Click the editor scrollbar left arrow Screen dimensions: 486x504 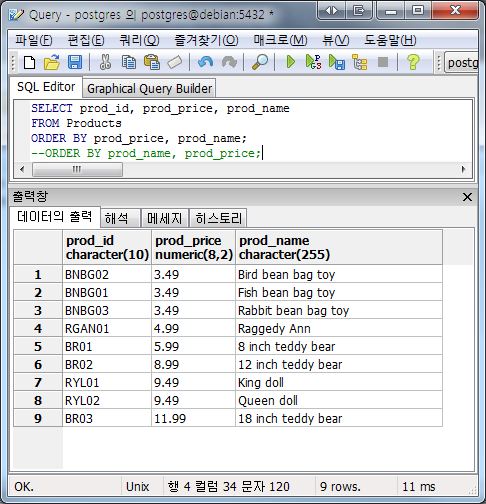[22, 169]
